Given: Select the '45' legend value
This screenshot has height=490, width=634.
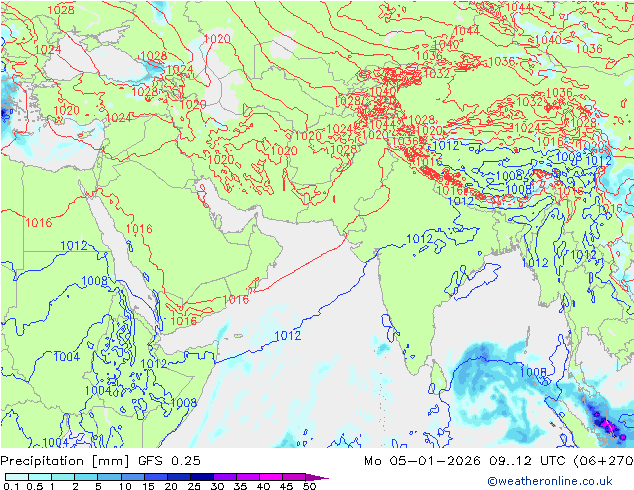Looking at the screenshot, I should (286, 486).
